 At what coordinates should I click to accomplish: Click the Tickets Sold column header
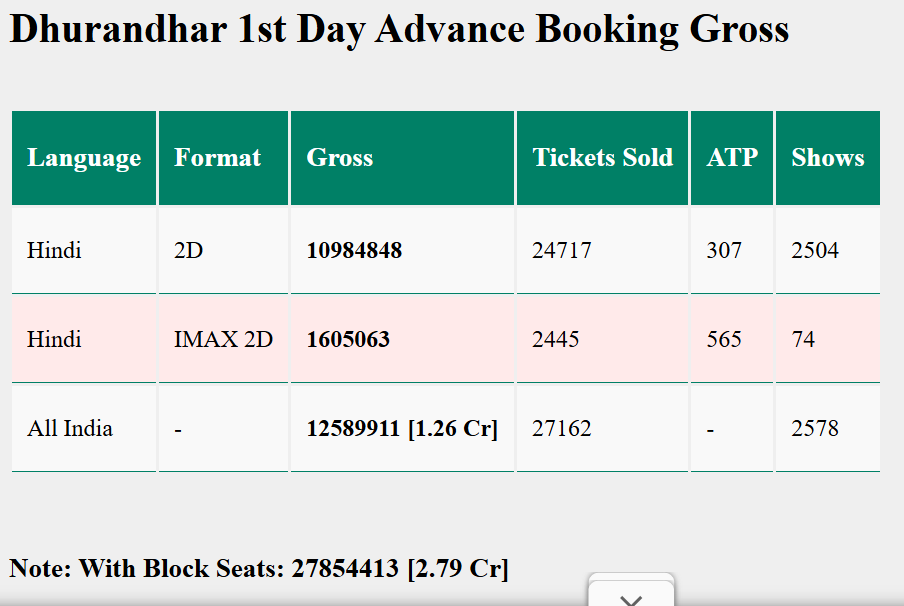coord(601,157)
